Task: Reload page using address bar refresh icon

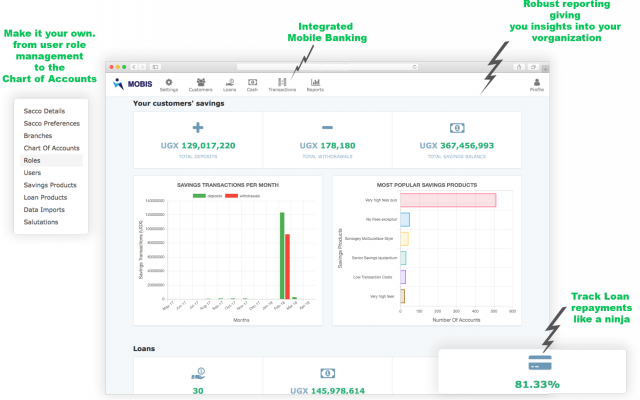Action: pos(414,67)
